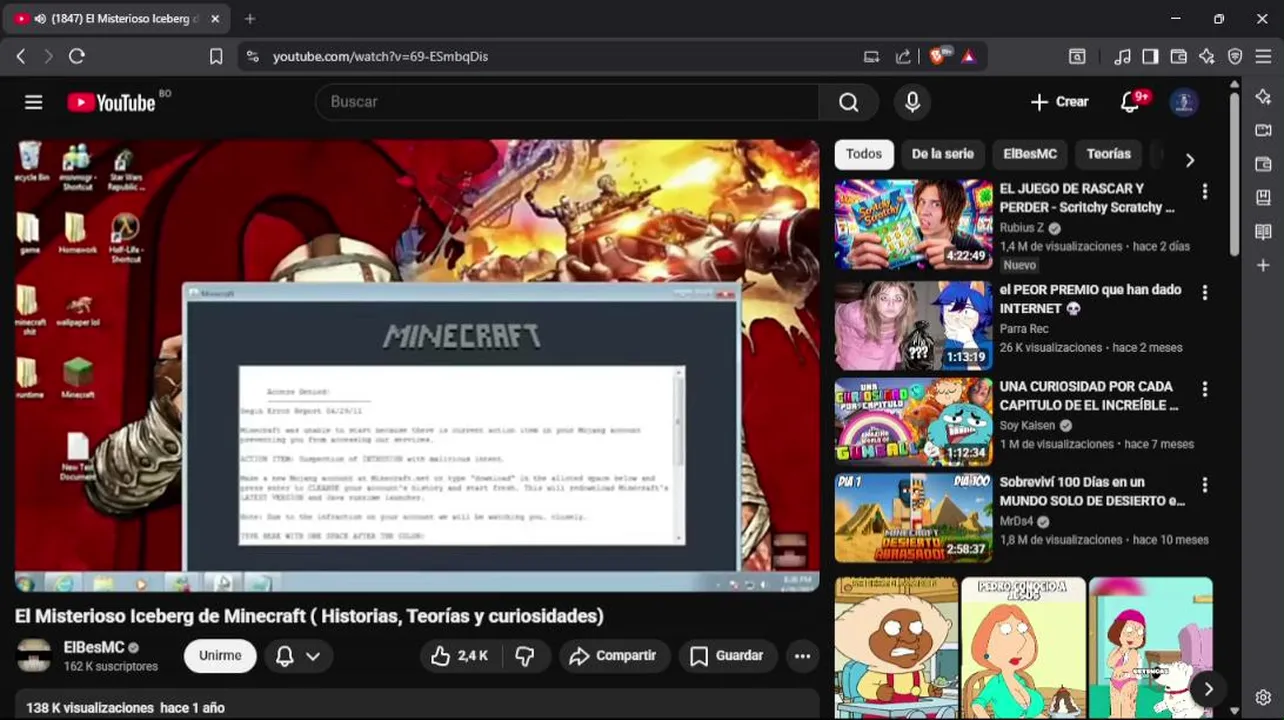Click '138 K visualizaciones hace 1 año' text
This screenshot has height=720, width=1284.
coord(125,708)
